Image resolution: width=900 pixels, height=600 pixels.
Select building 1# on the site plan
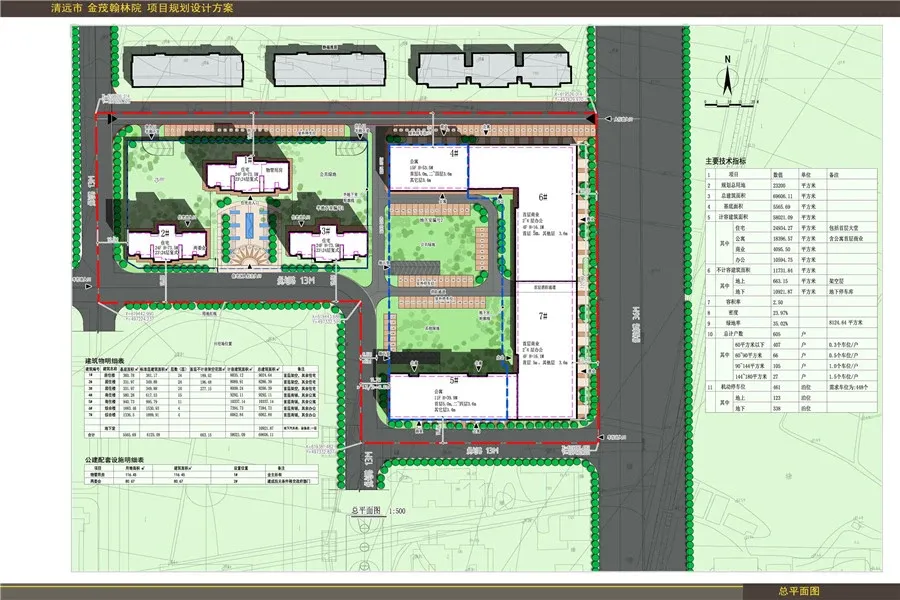[x=243, y=173]
